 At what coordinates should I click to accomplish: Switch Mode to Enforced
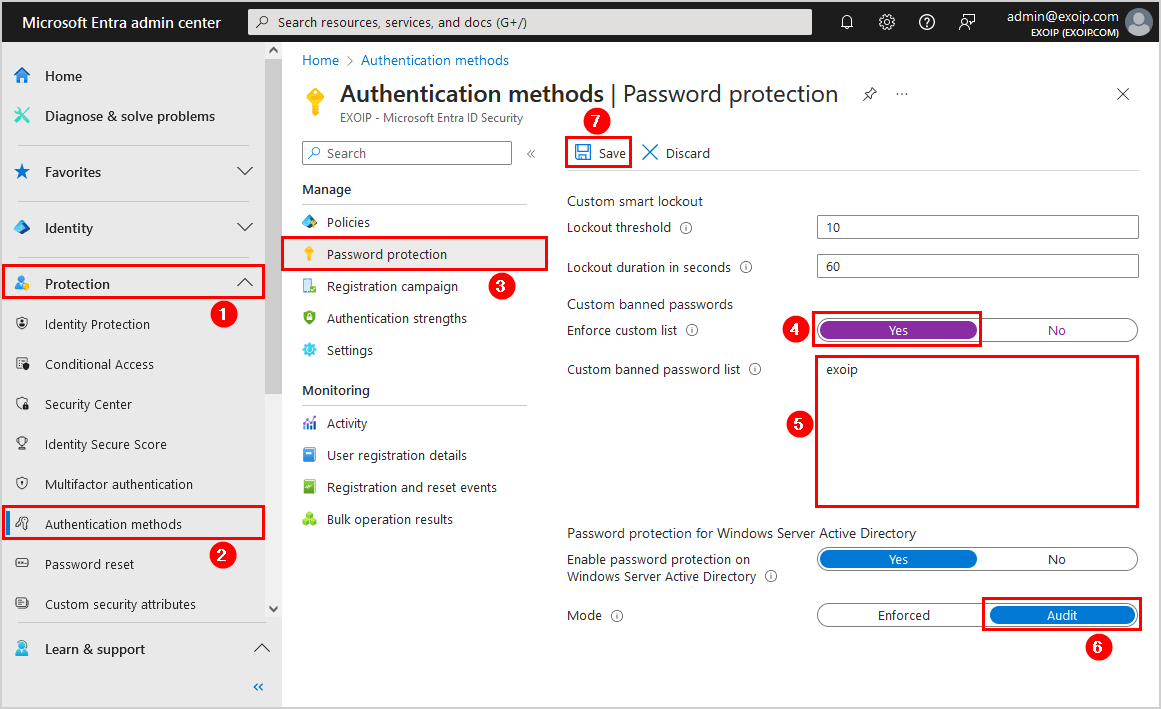click(903, 615)
